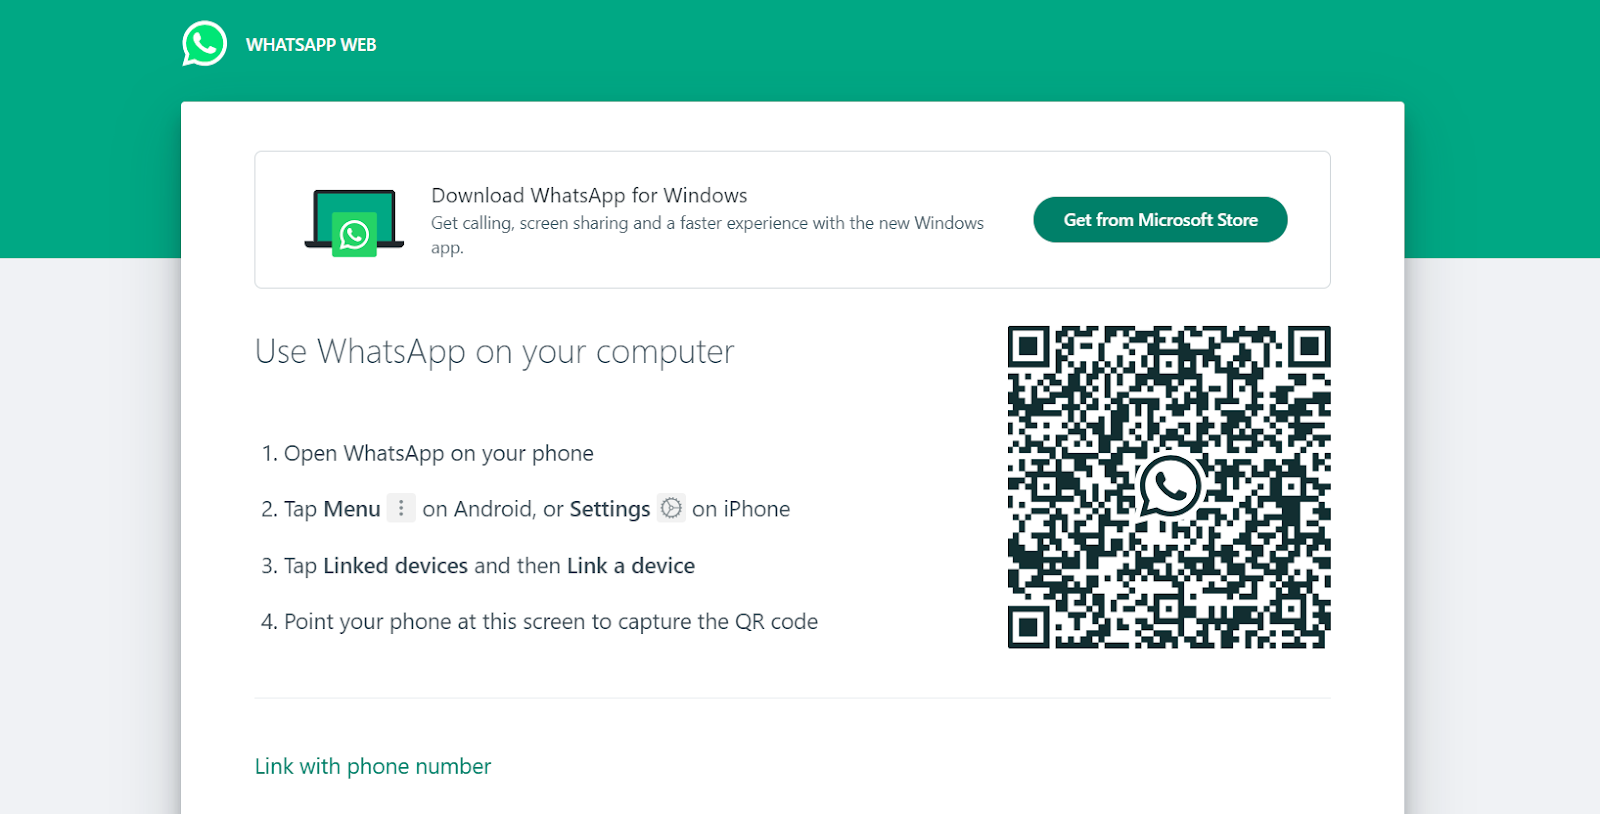Click the Download WhatsApp for Windows heading
The image size is (1600, 814).
[x=589, y=195]
